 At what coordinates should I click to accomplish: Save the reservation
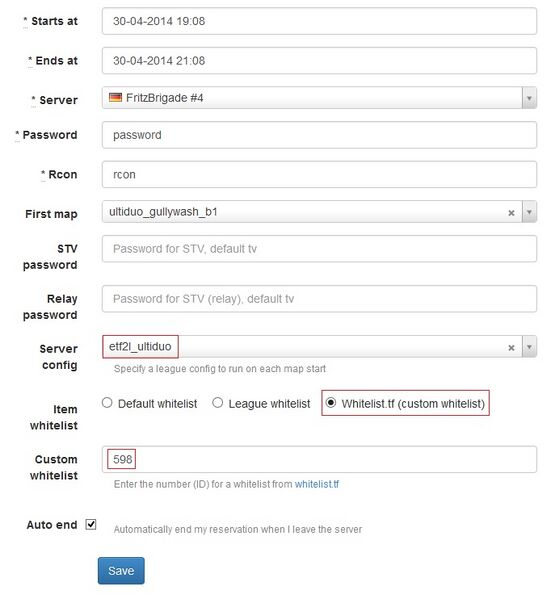pos(121,570)
